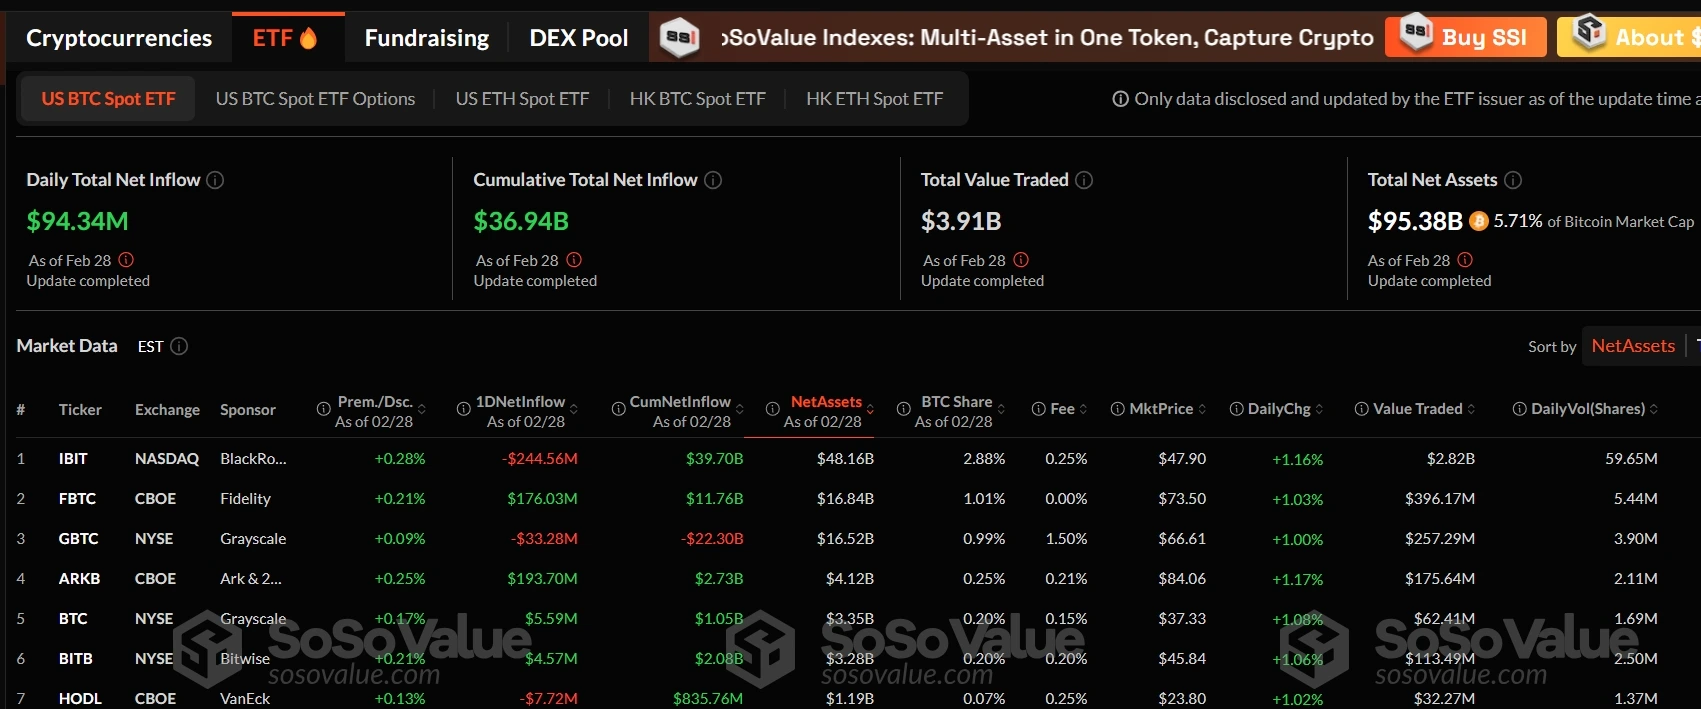Click red alert icon under Total Value Traded
The width and height of the screenshot is (1701, 709).
[x=1021, y=260]
